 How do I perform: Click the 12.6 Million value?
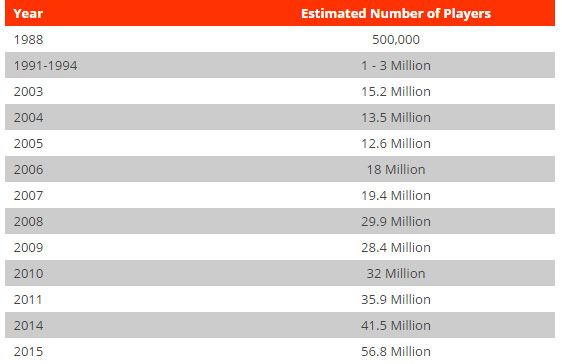pyautogui.click(x=396, y=143)
